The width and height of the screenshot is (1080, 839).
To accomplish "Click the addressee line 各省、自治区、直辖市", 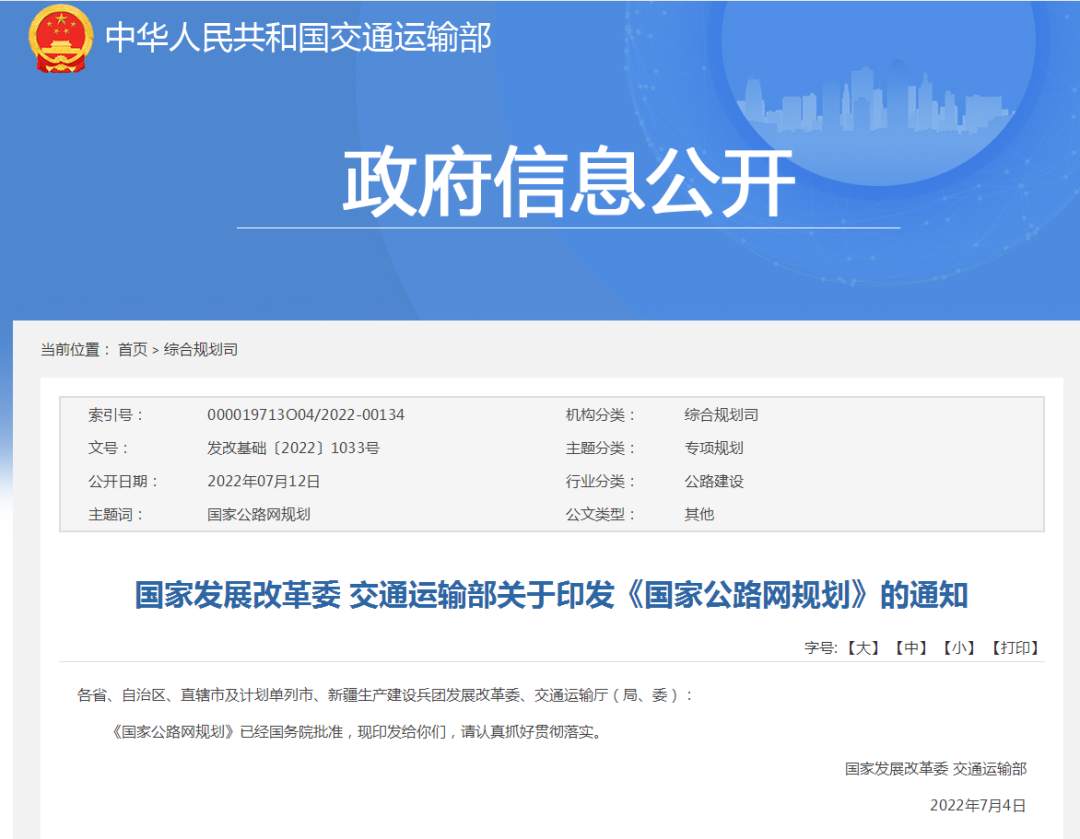I will 385,695.
